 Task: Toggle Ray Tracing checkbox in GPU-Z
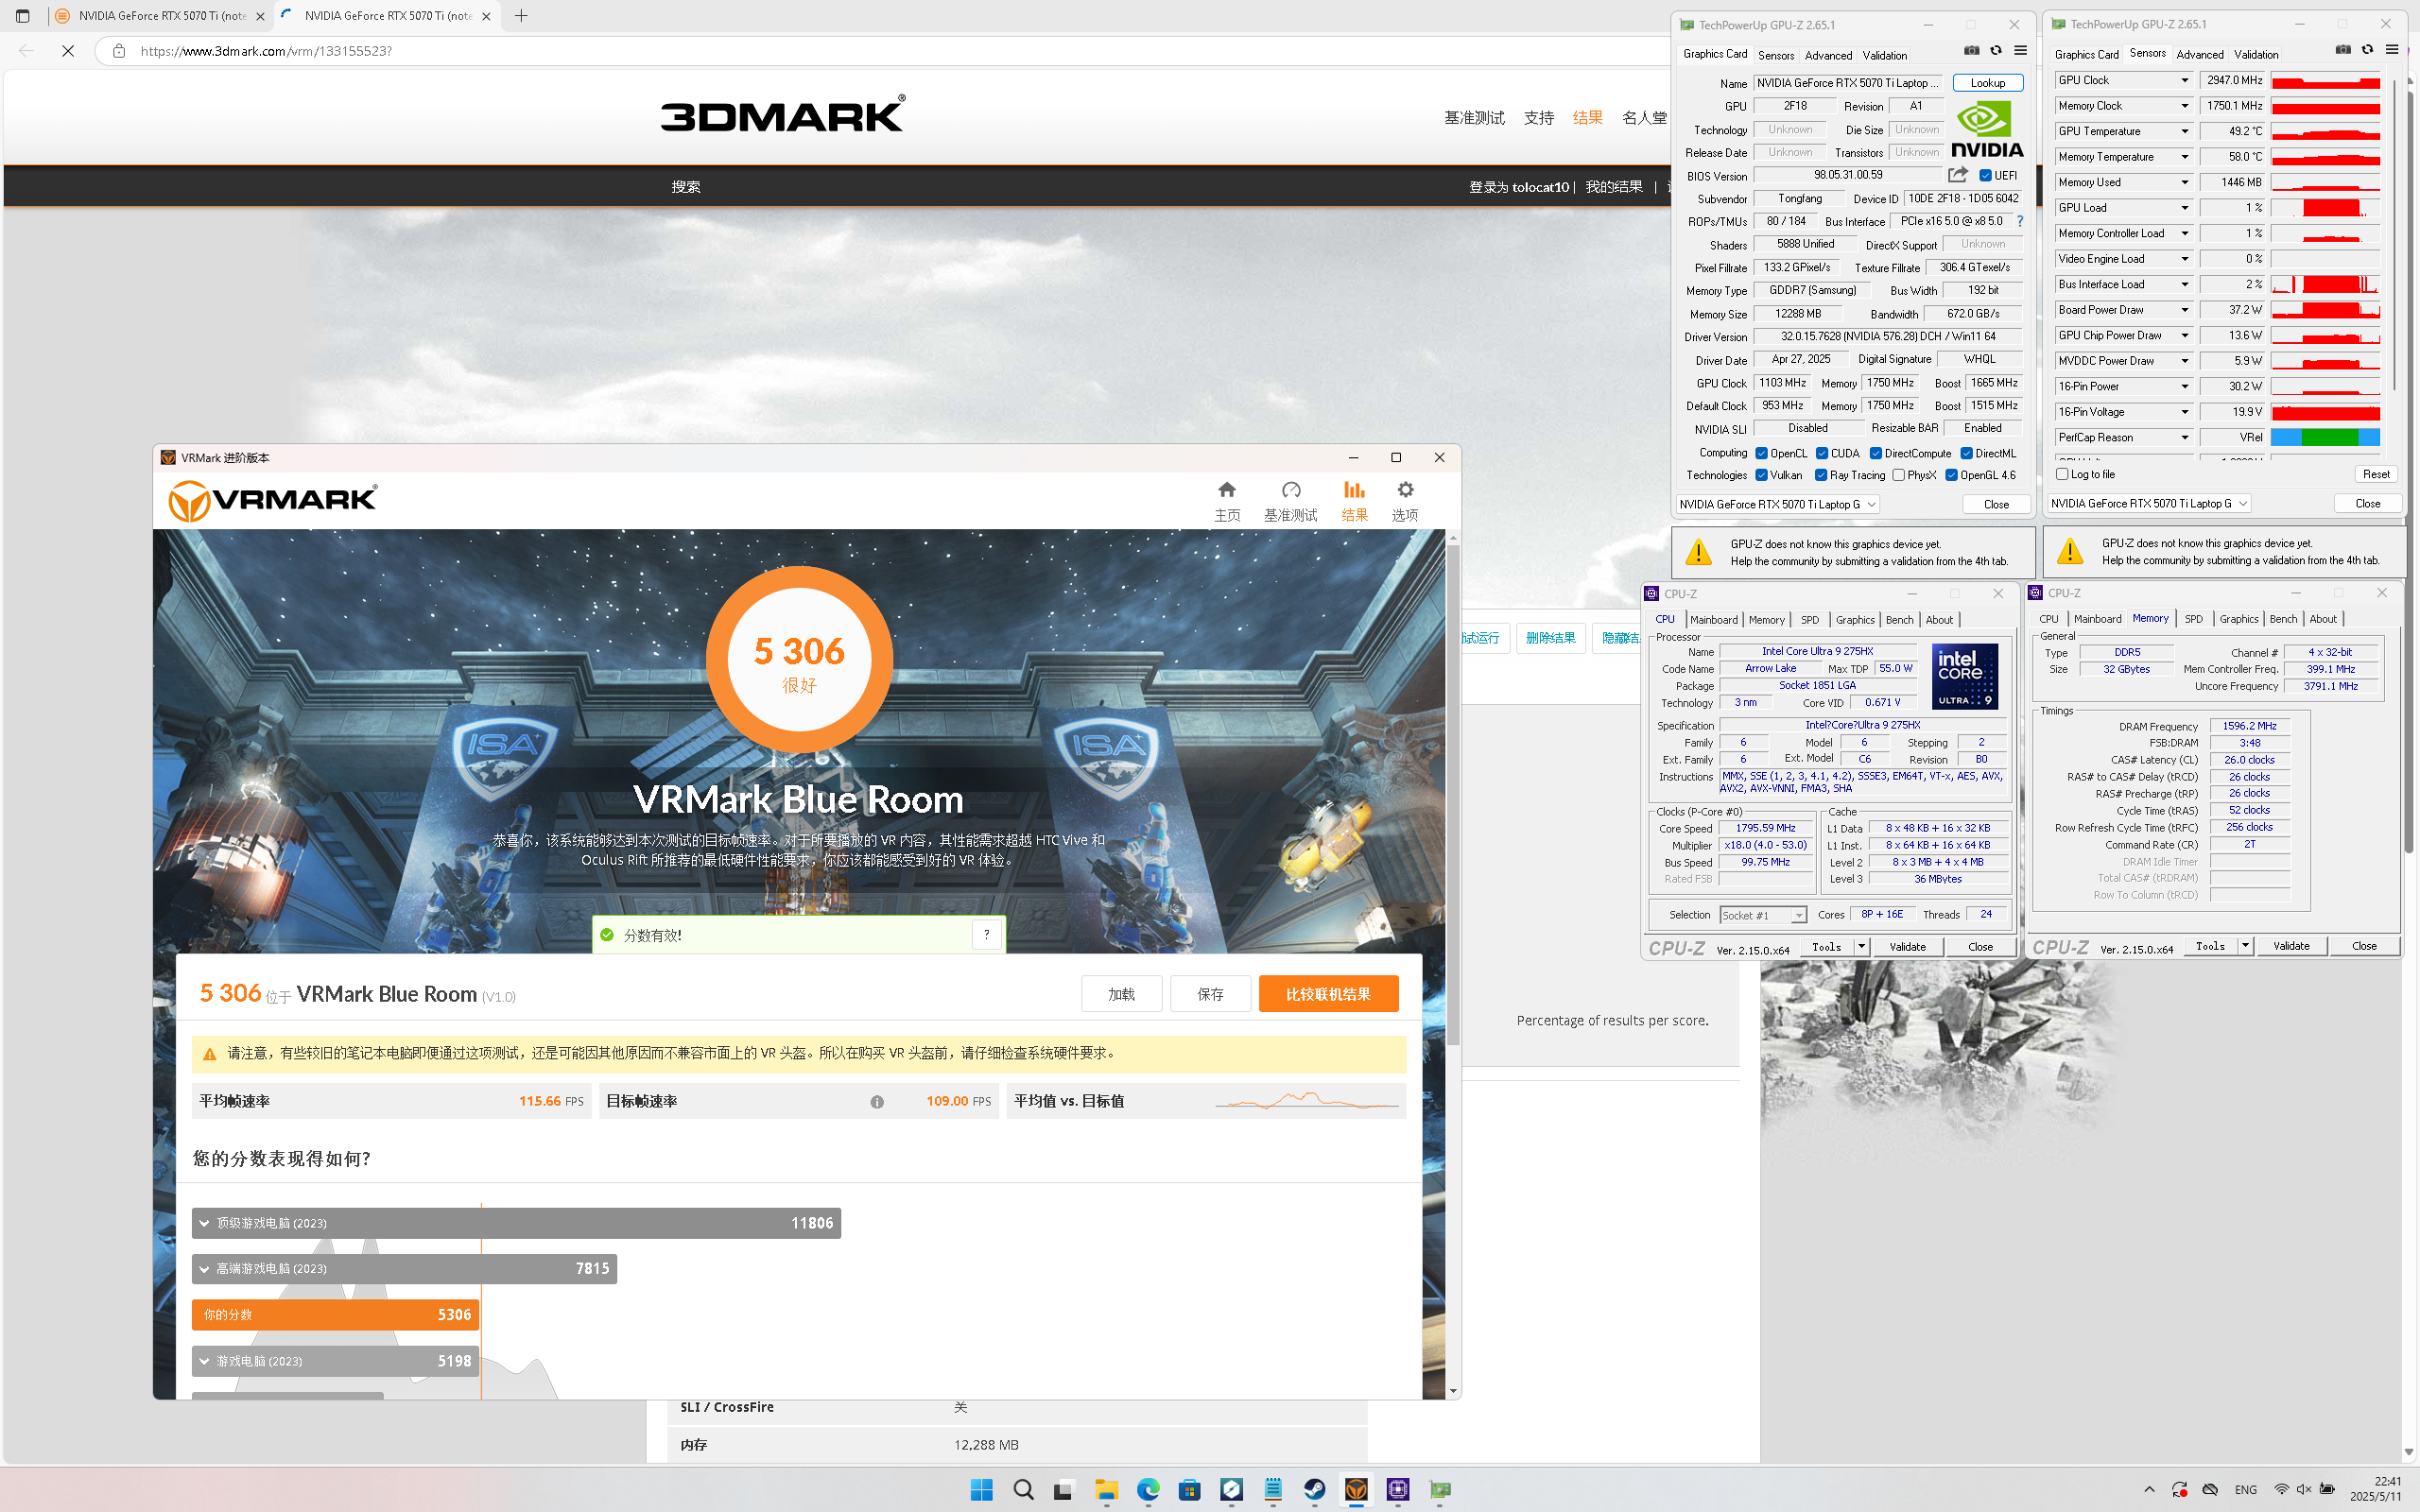[1821, 475]
